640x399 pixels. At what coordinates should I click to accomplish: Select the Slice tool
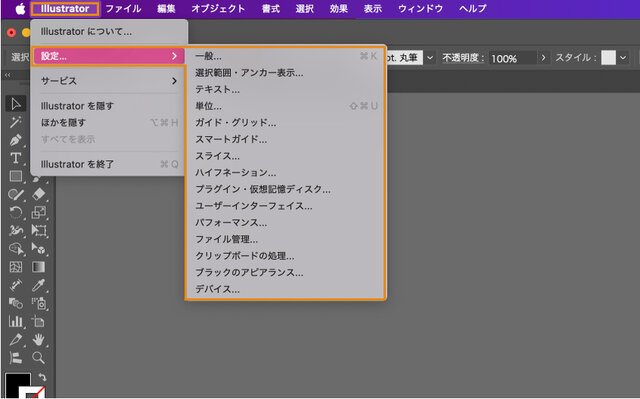[x=16, y=339]
